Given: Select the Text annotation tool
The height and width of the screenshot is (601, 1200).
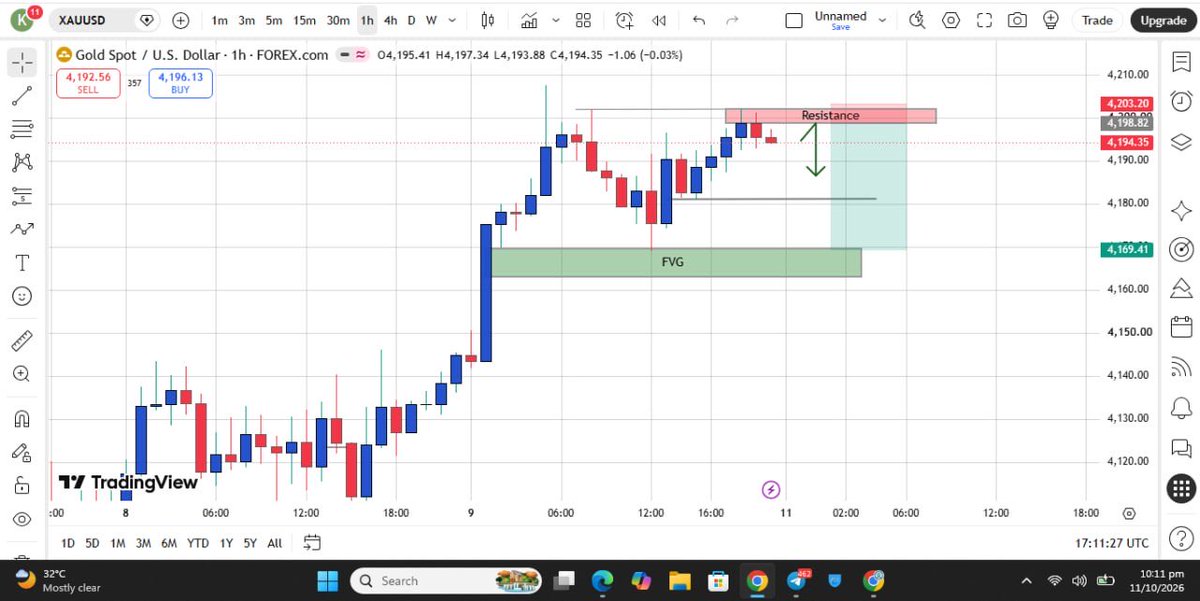Looking at the screenshot, I should pyautogui.click(x=22, y=263).
